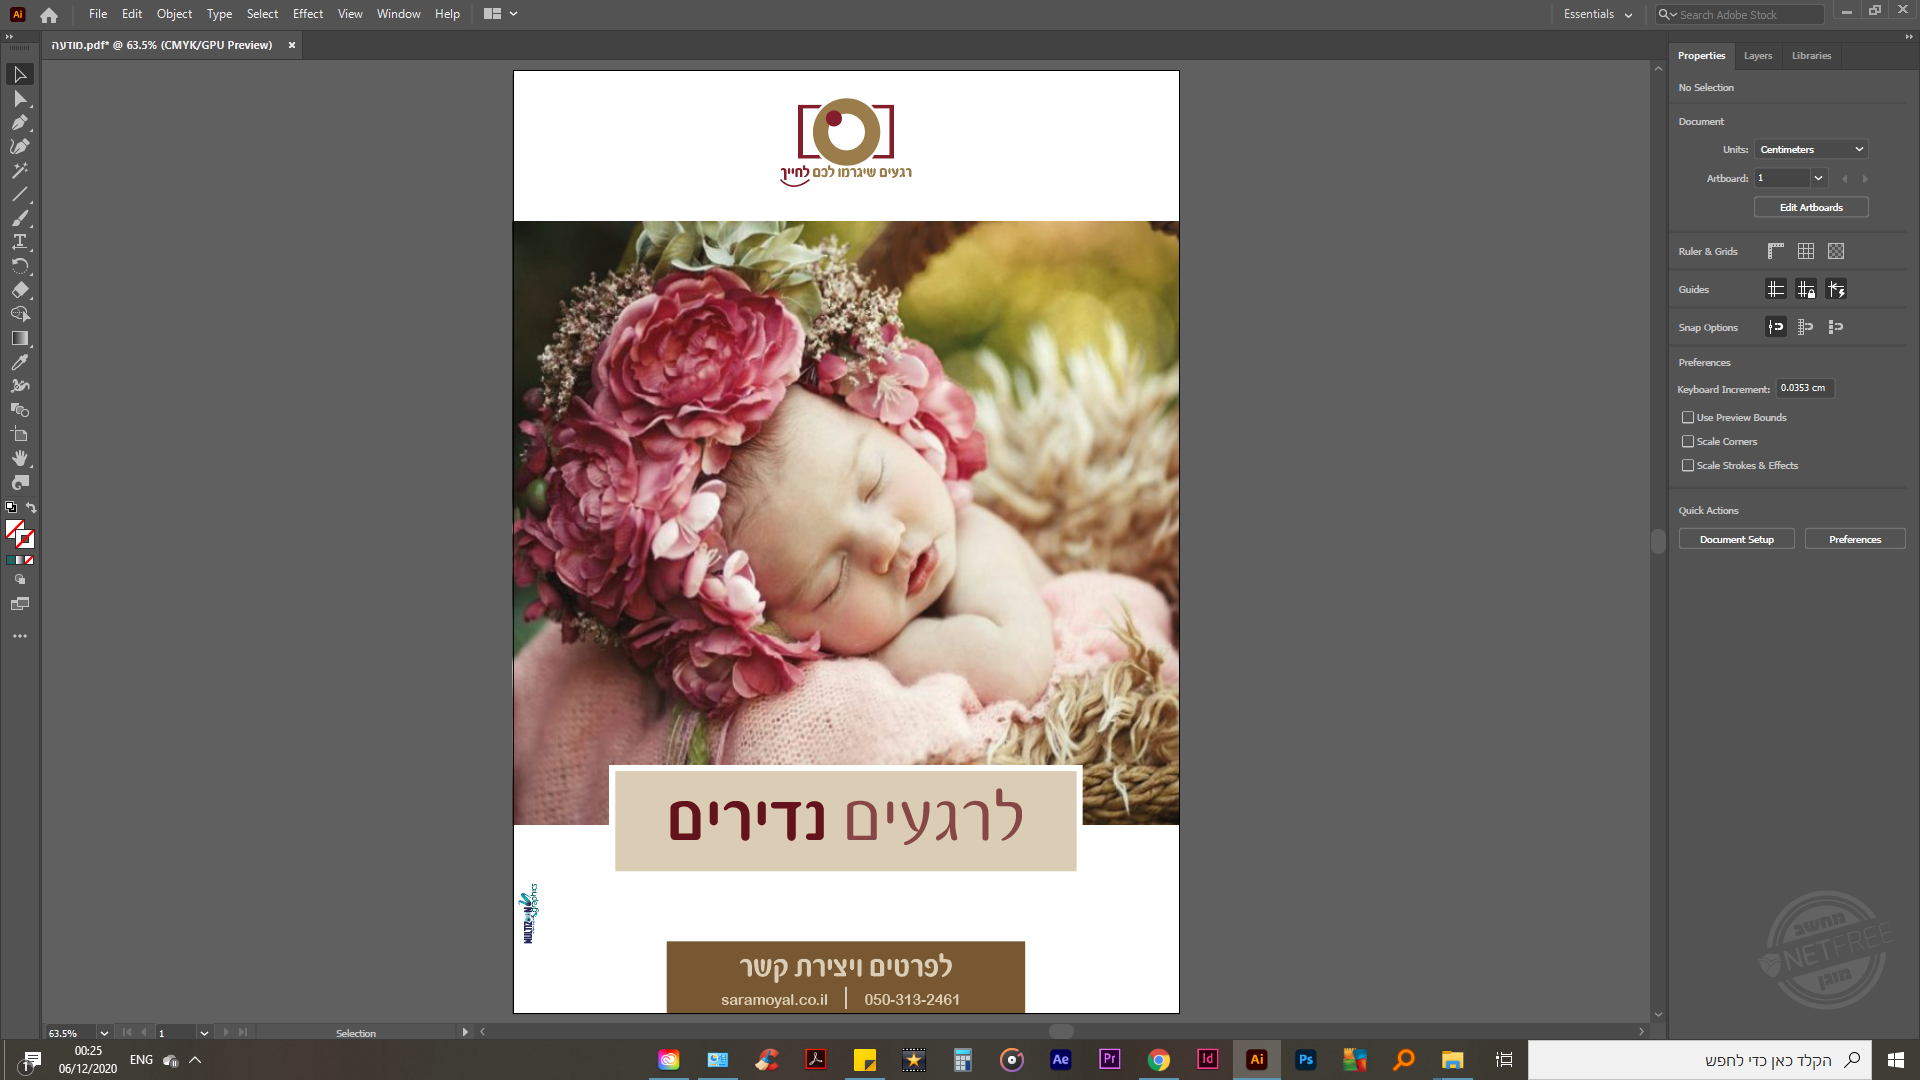The image size is (1920, 1080).
Task: Select the Type tool
Action: 19,242
